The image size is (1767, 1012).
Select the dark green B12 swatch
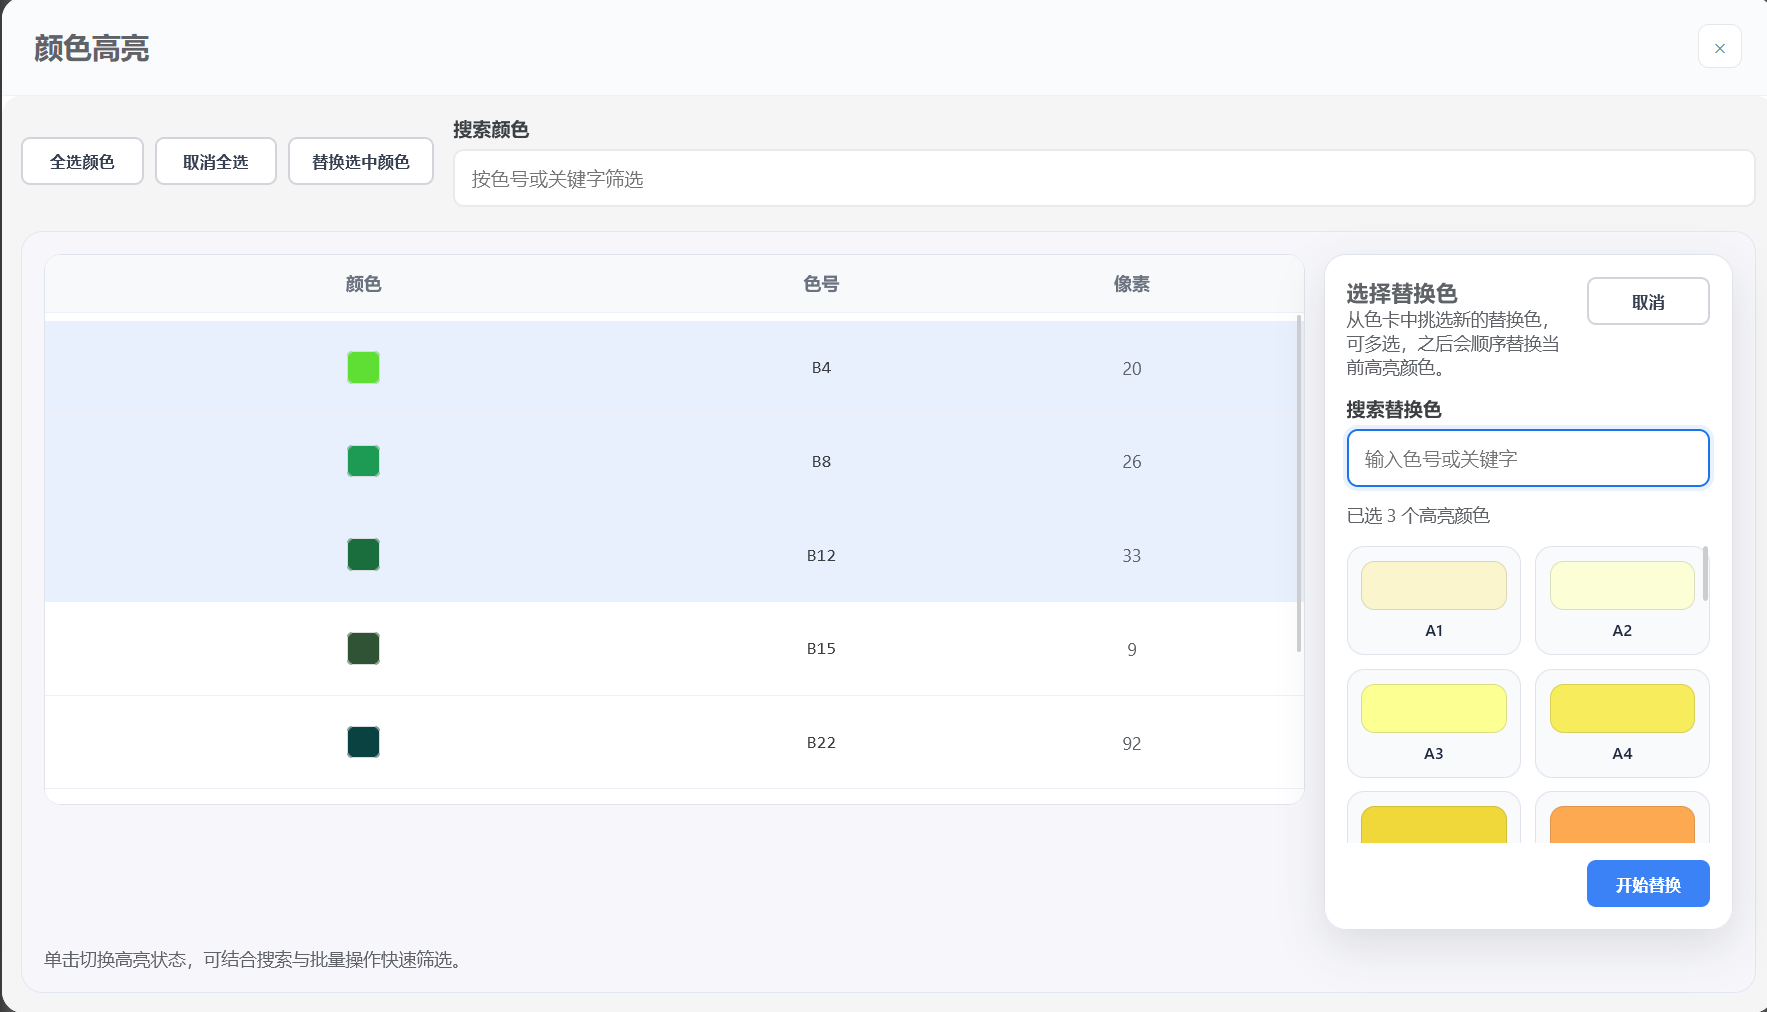point(363,555)
